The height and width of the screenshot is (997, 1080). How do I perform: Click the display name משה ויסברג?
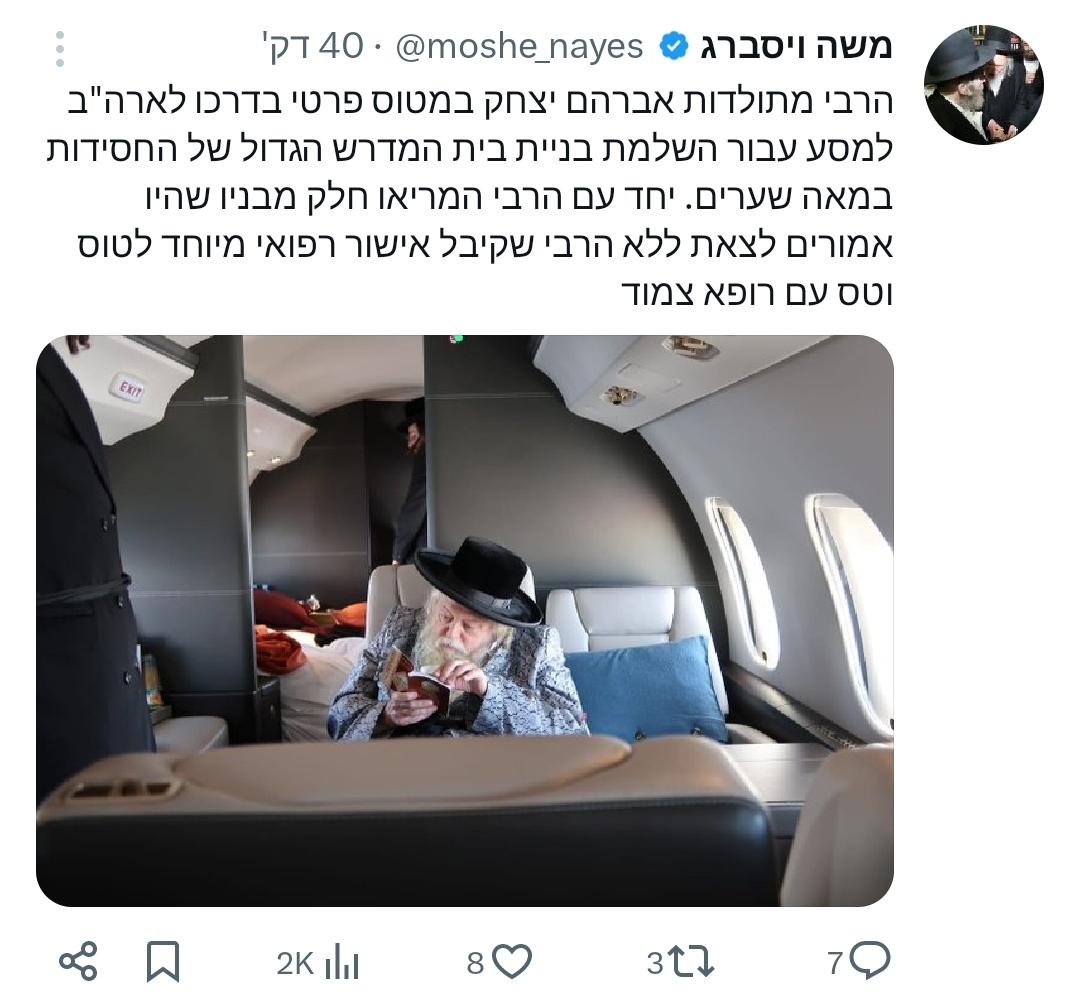pyautogui.click(x=796, y=47)
